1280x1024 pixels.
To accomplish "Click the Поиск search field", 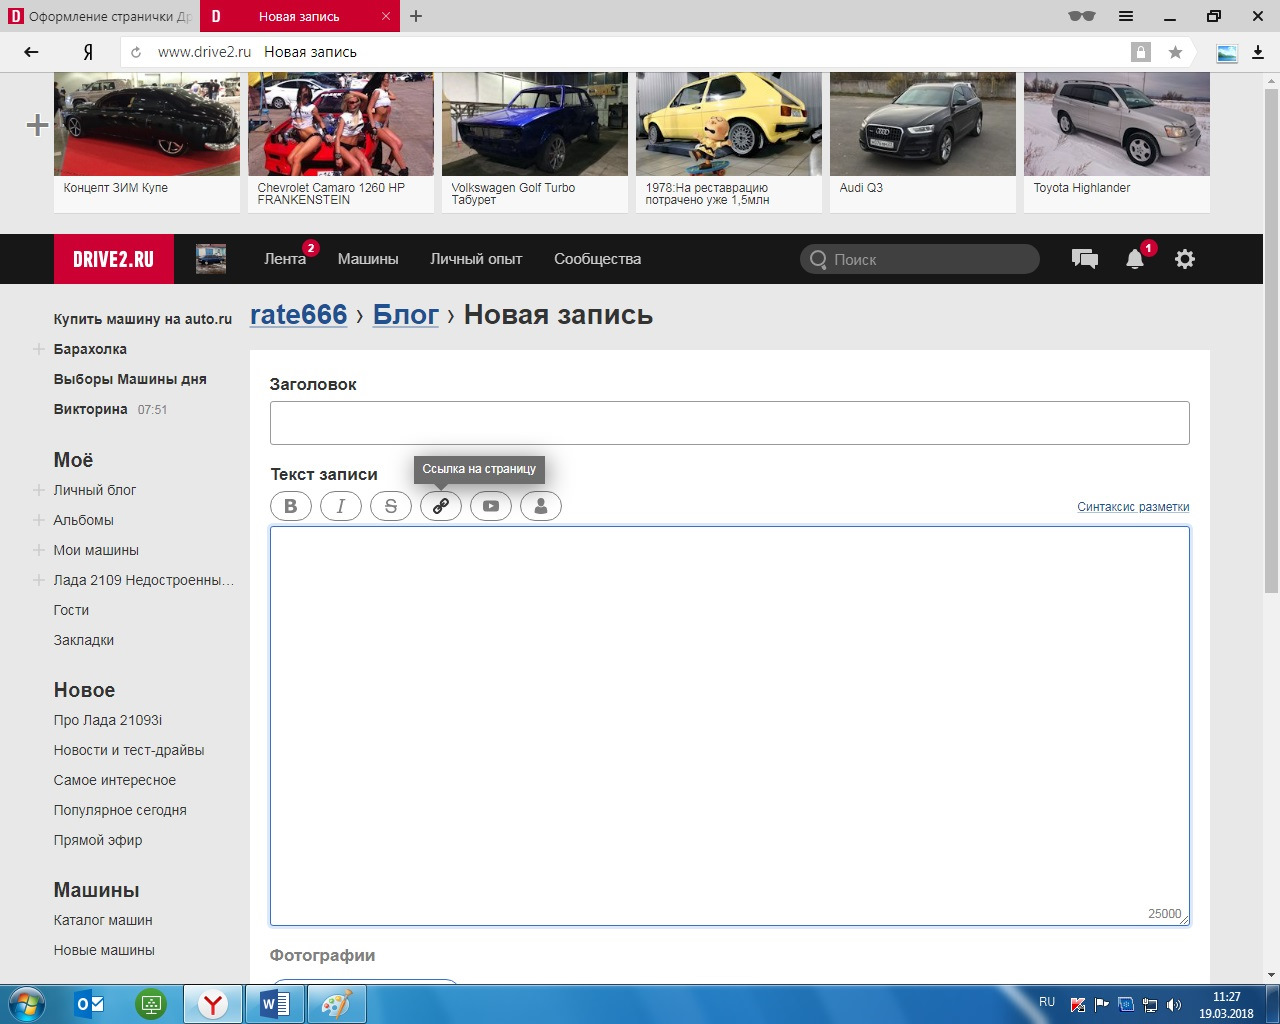I will pyautogui.click(x=920, y=259).
